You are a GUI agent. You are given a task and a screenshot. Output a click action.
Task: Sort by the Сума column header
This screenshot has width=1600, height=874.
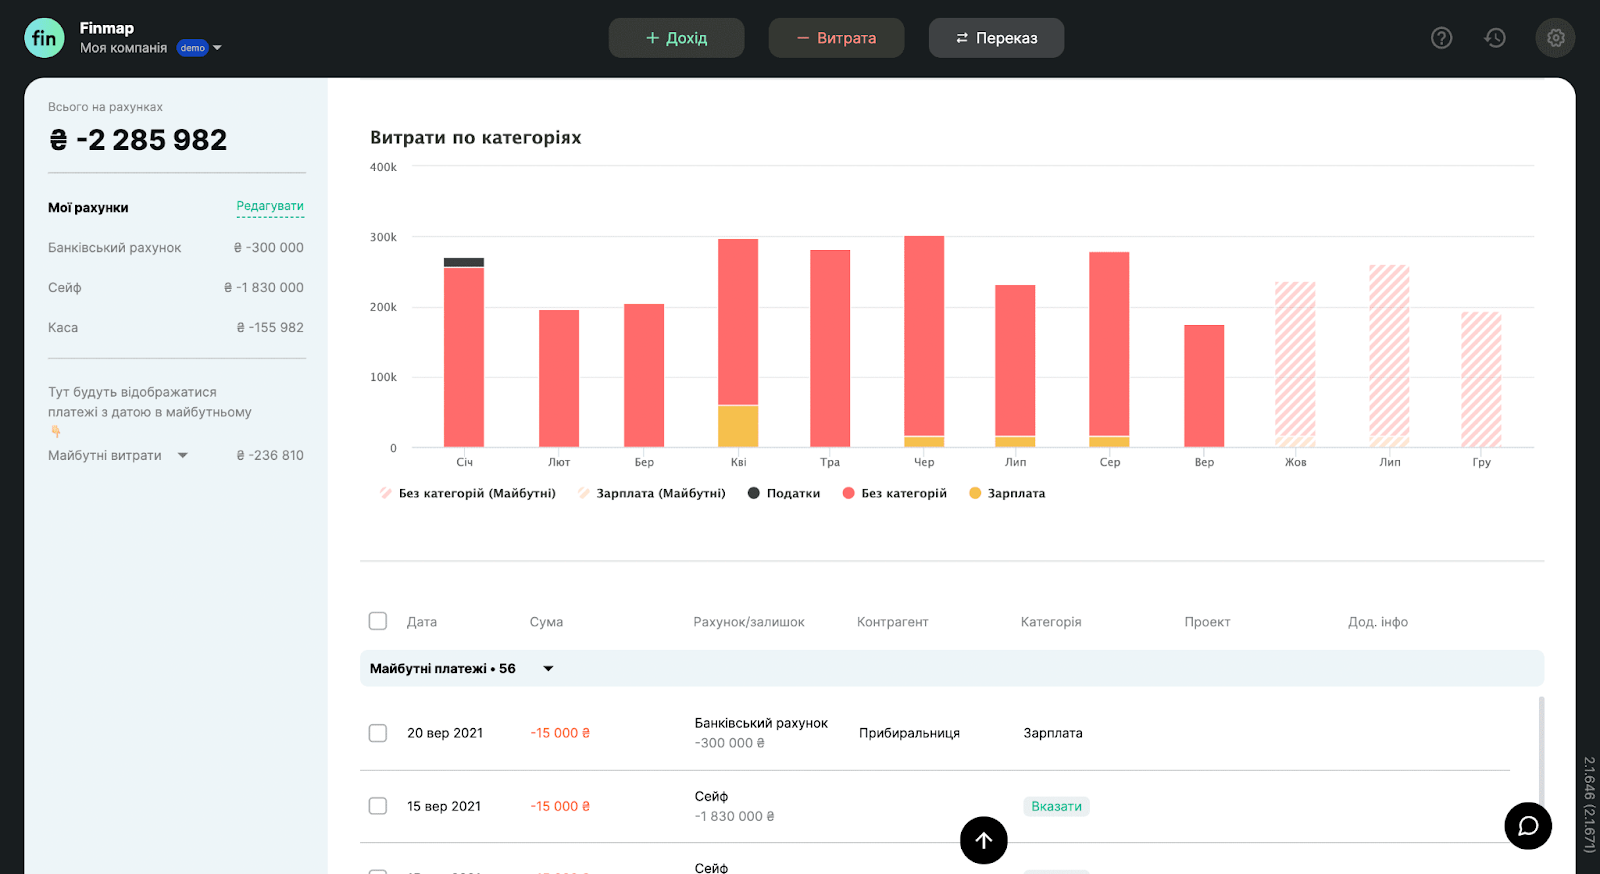(x=546, y=622)
